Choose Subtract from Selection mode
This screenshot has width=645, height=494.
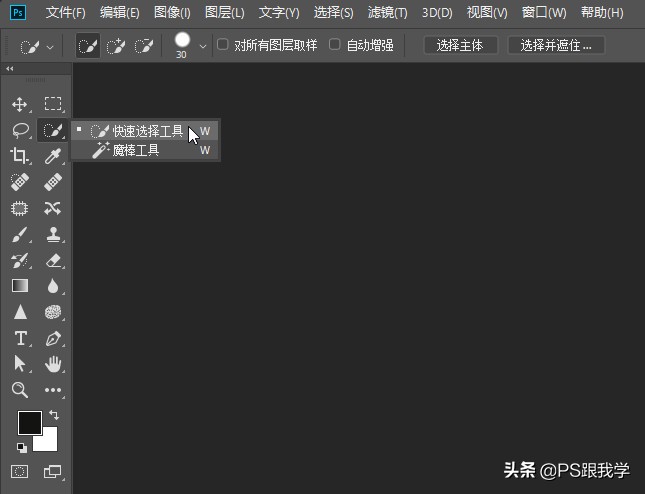[144, 46]
